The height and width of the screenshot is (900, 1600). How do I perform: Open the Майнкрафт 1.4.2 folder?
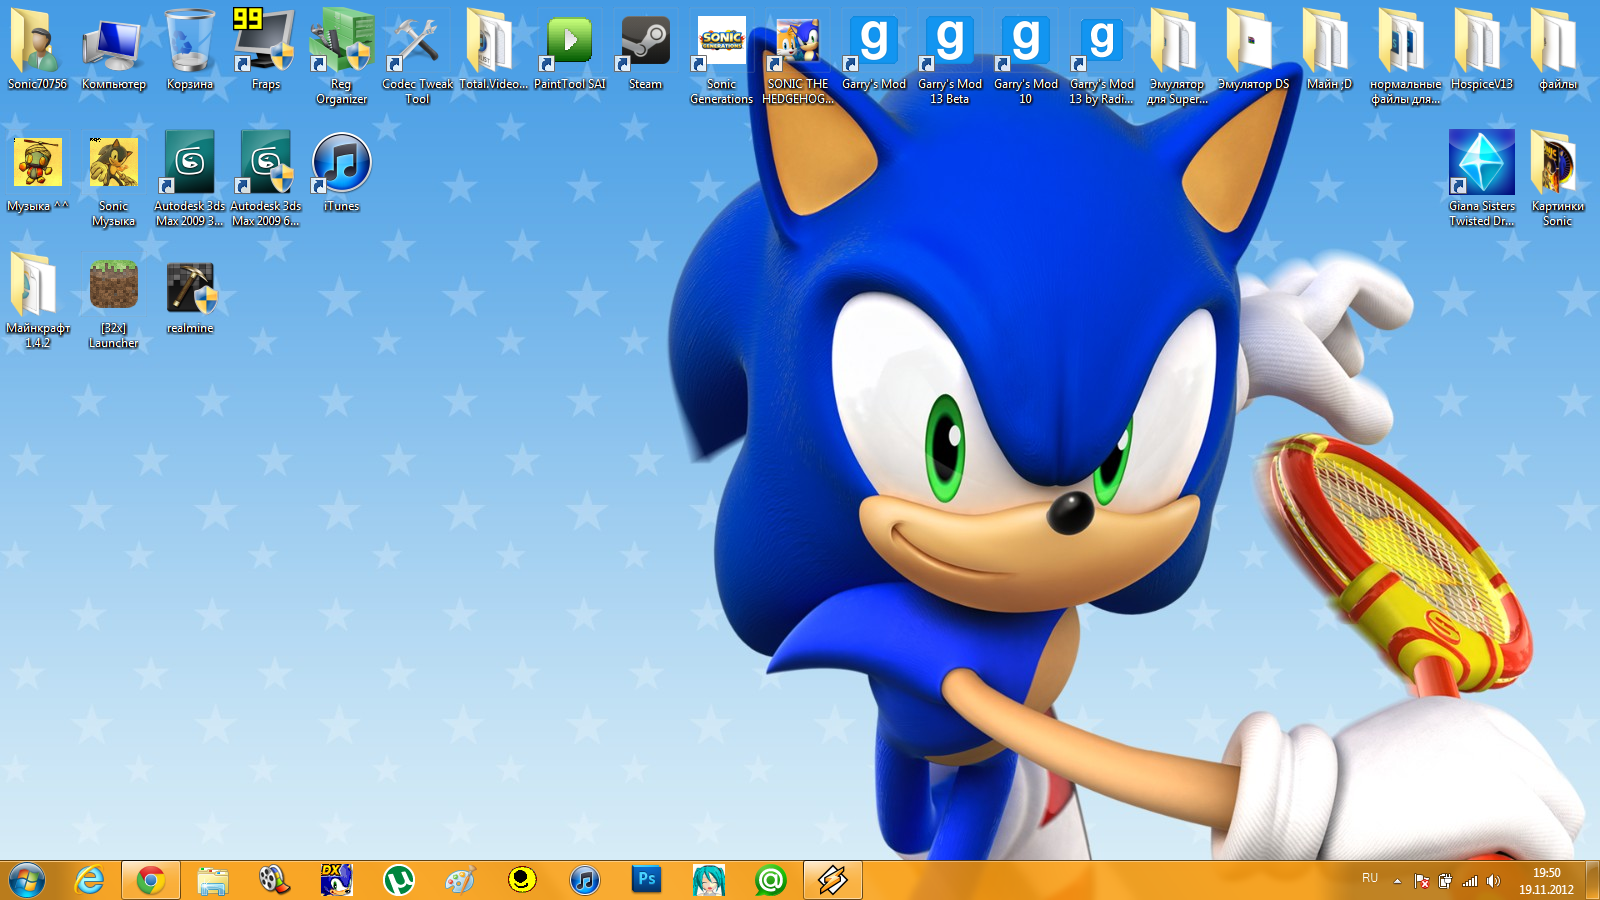click(x=38, y=300)
